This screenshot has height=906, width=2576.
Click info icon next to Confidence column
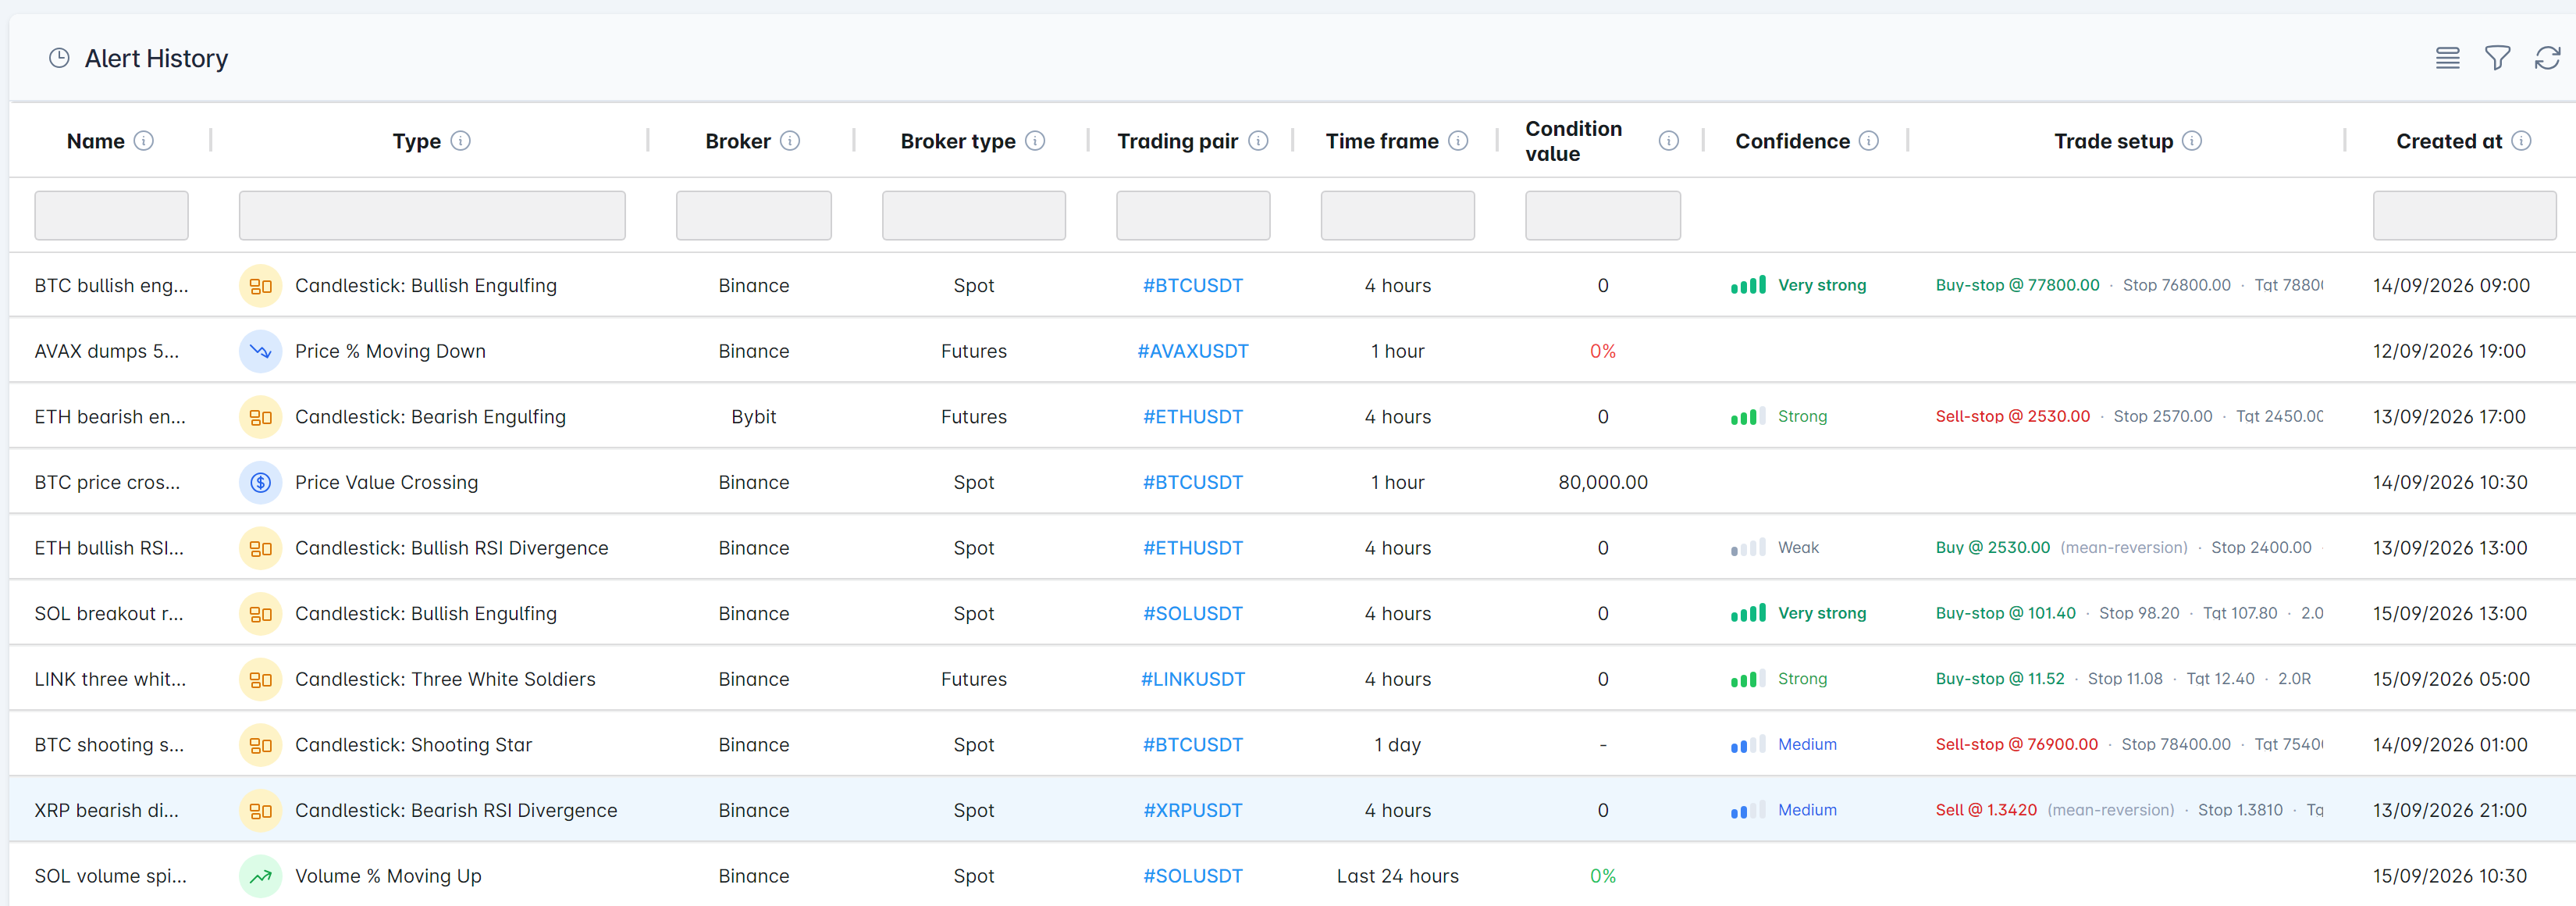pyautogui.click(x=1868, y=141)
